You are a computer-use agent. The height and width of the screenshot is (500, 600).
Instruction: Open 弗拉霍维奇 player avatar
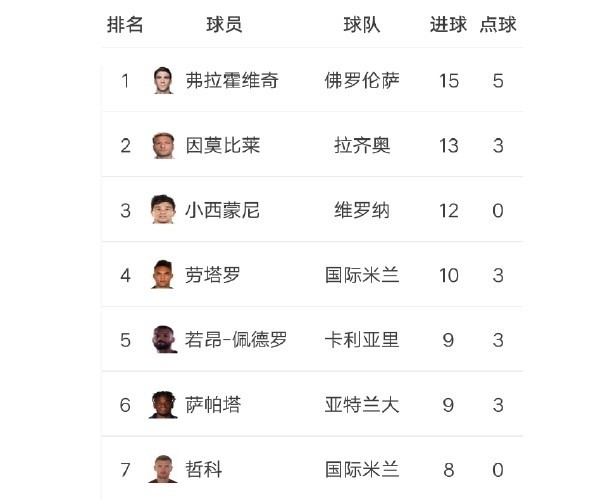pos(163,80)
